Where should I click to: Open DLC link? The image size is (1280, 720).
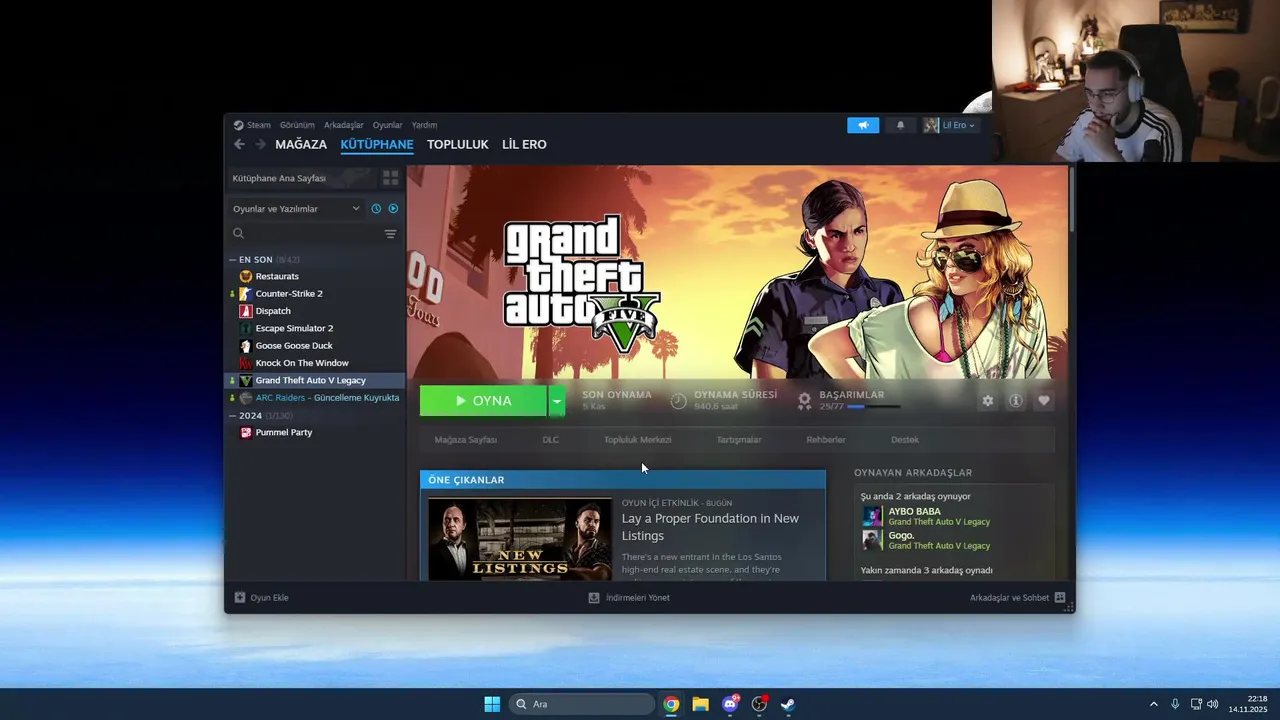(x=551, y=440)
